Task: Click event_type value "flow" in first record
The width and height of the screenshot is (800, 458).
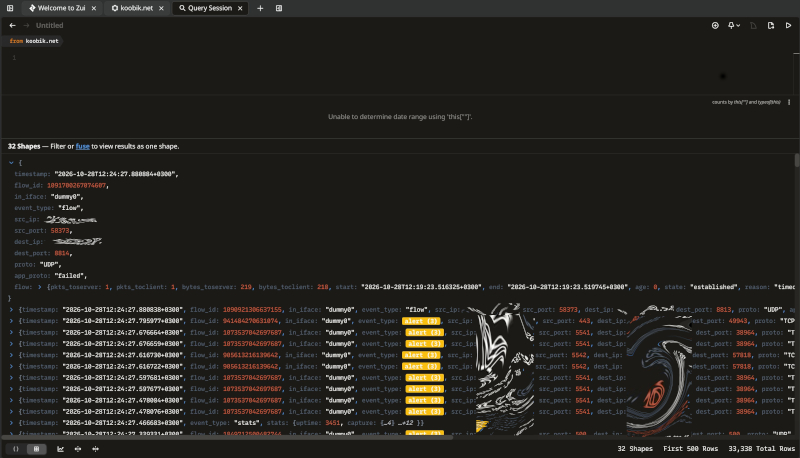Action: [69, 208]
